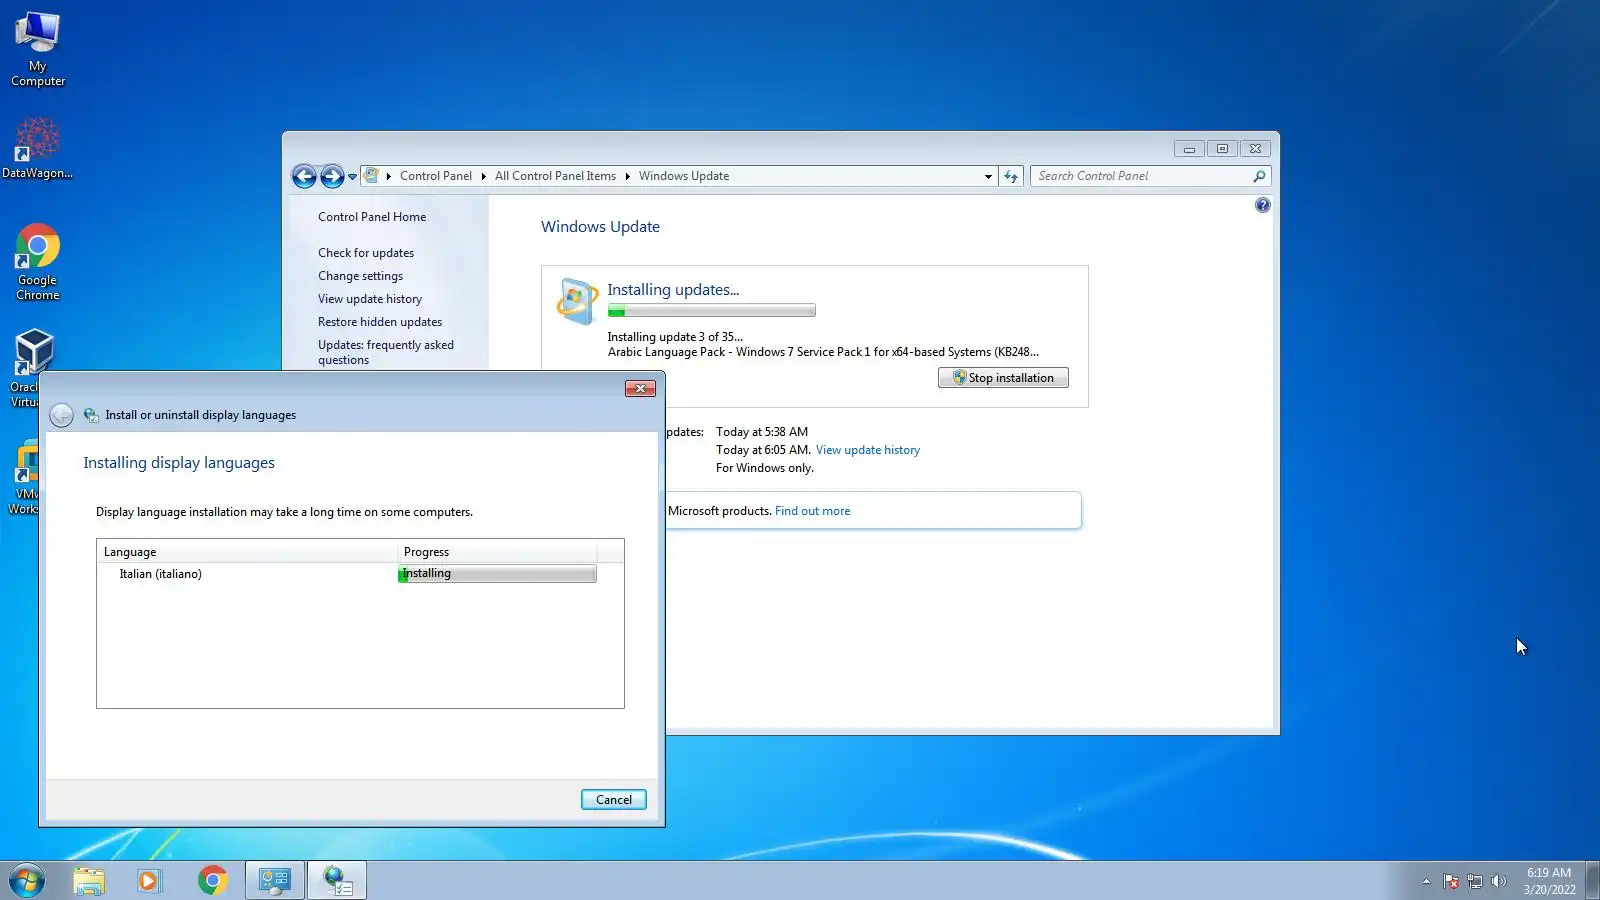Open Windows Explorer from the taskbar
The image size is (1600, 900).
[89, 880]
